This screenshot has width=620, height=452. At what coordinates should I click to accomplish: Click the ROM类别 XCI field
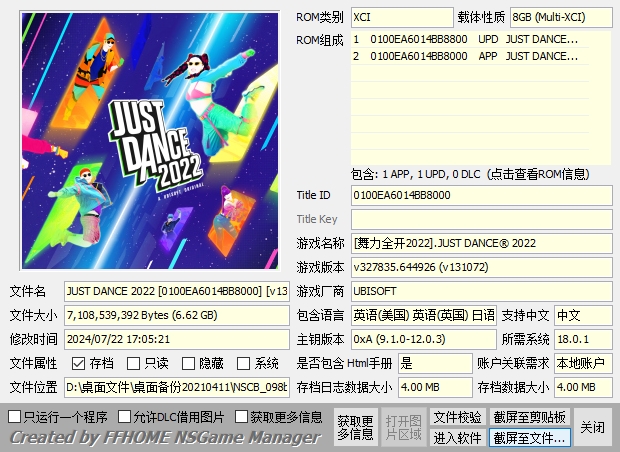pos(402,17)
